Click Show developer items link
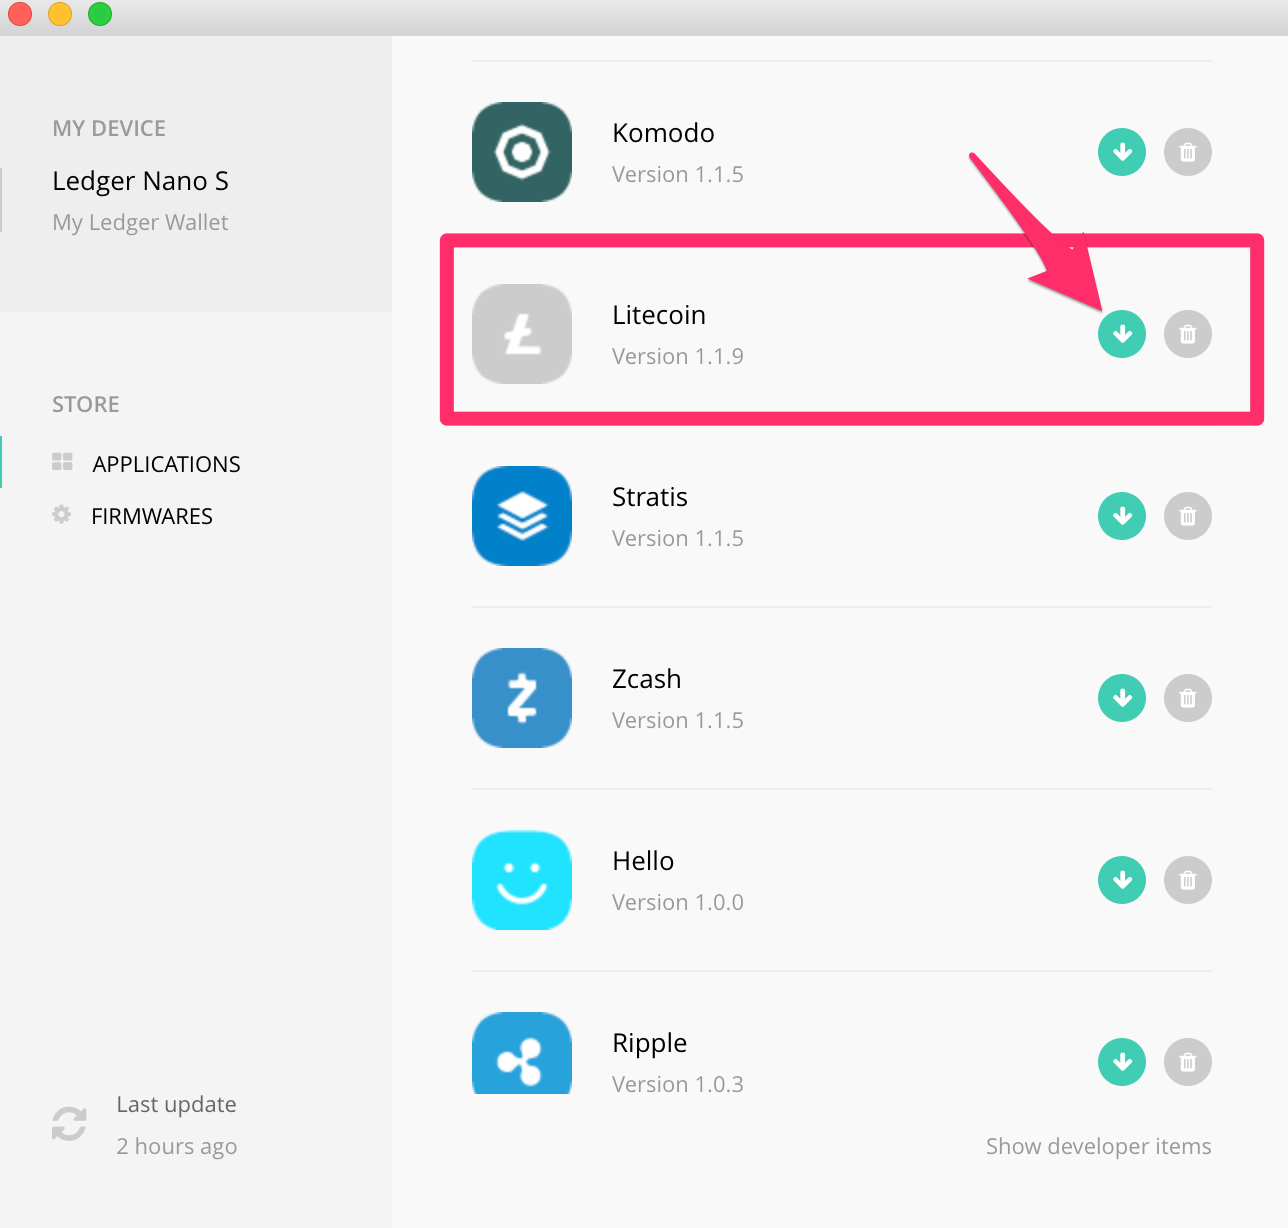Viewport: 1288px width, 1228px height. [1098, 1146]
